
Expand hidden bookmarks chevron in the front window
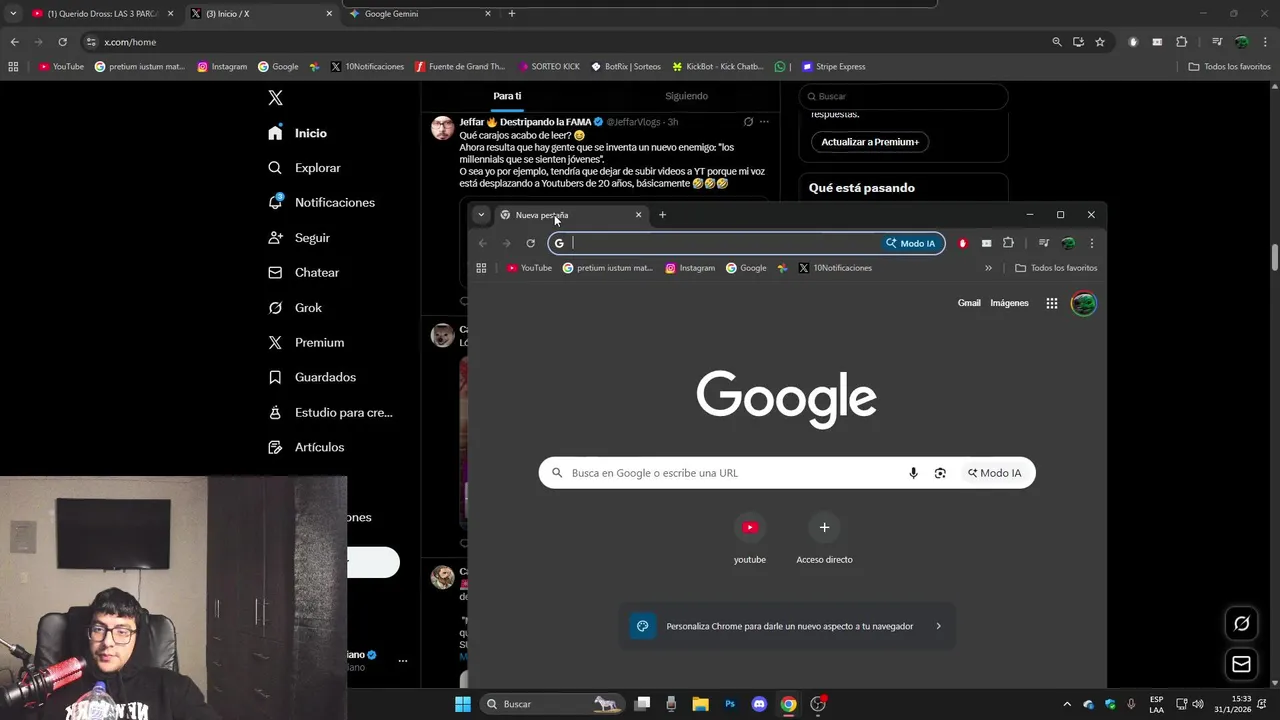pyautogui.click(x=988, y=268)
